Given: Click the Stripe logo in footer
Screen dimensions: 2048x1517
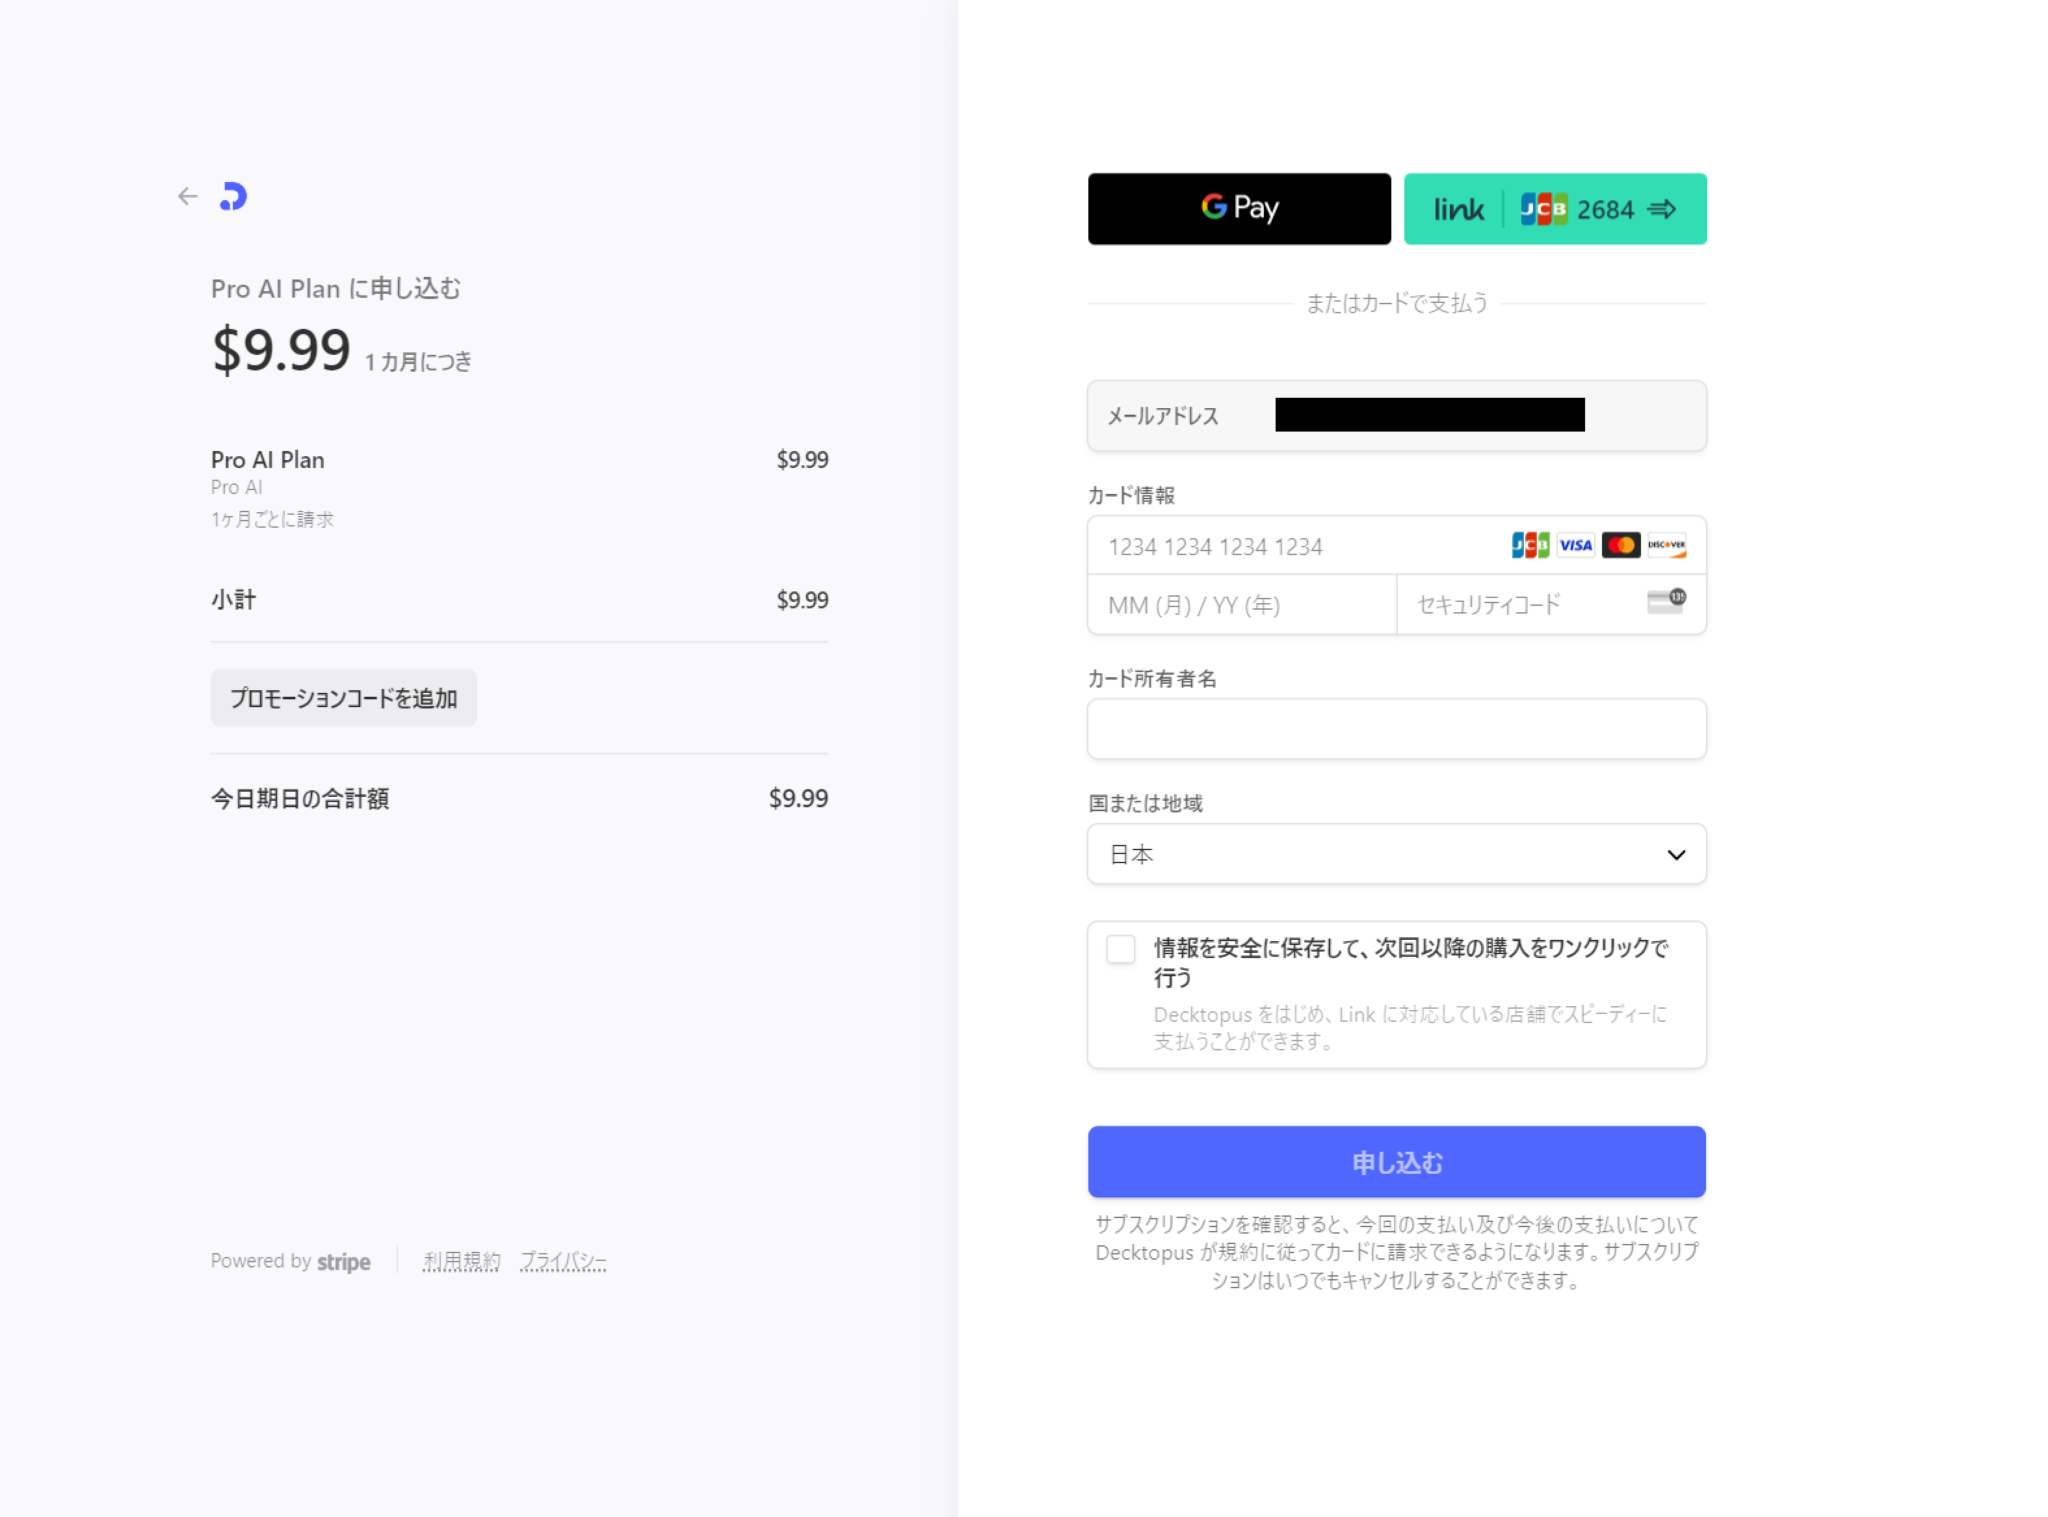Looking at the screenshot, I should (x=343, y=1262).
